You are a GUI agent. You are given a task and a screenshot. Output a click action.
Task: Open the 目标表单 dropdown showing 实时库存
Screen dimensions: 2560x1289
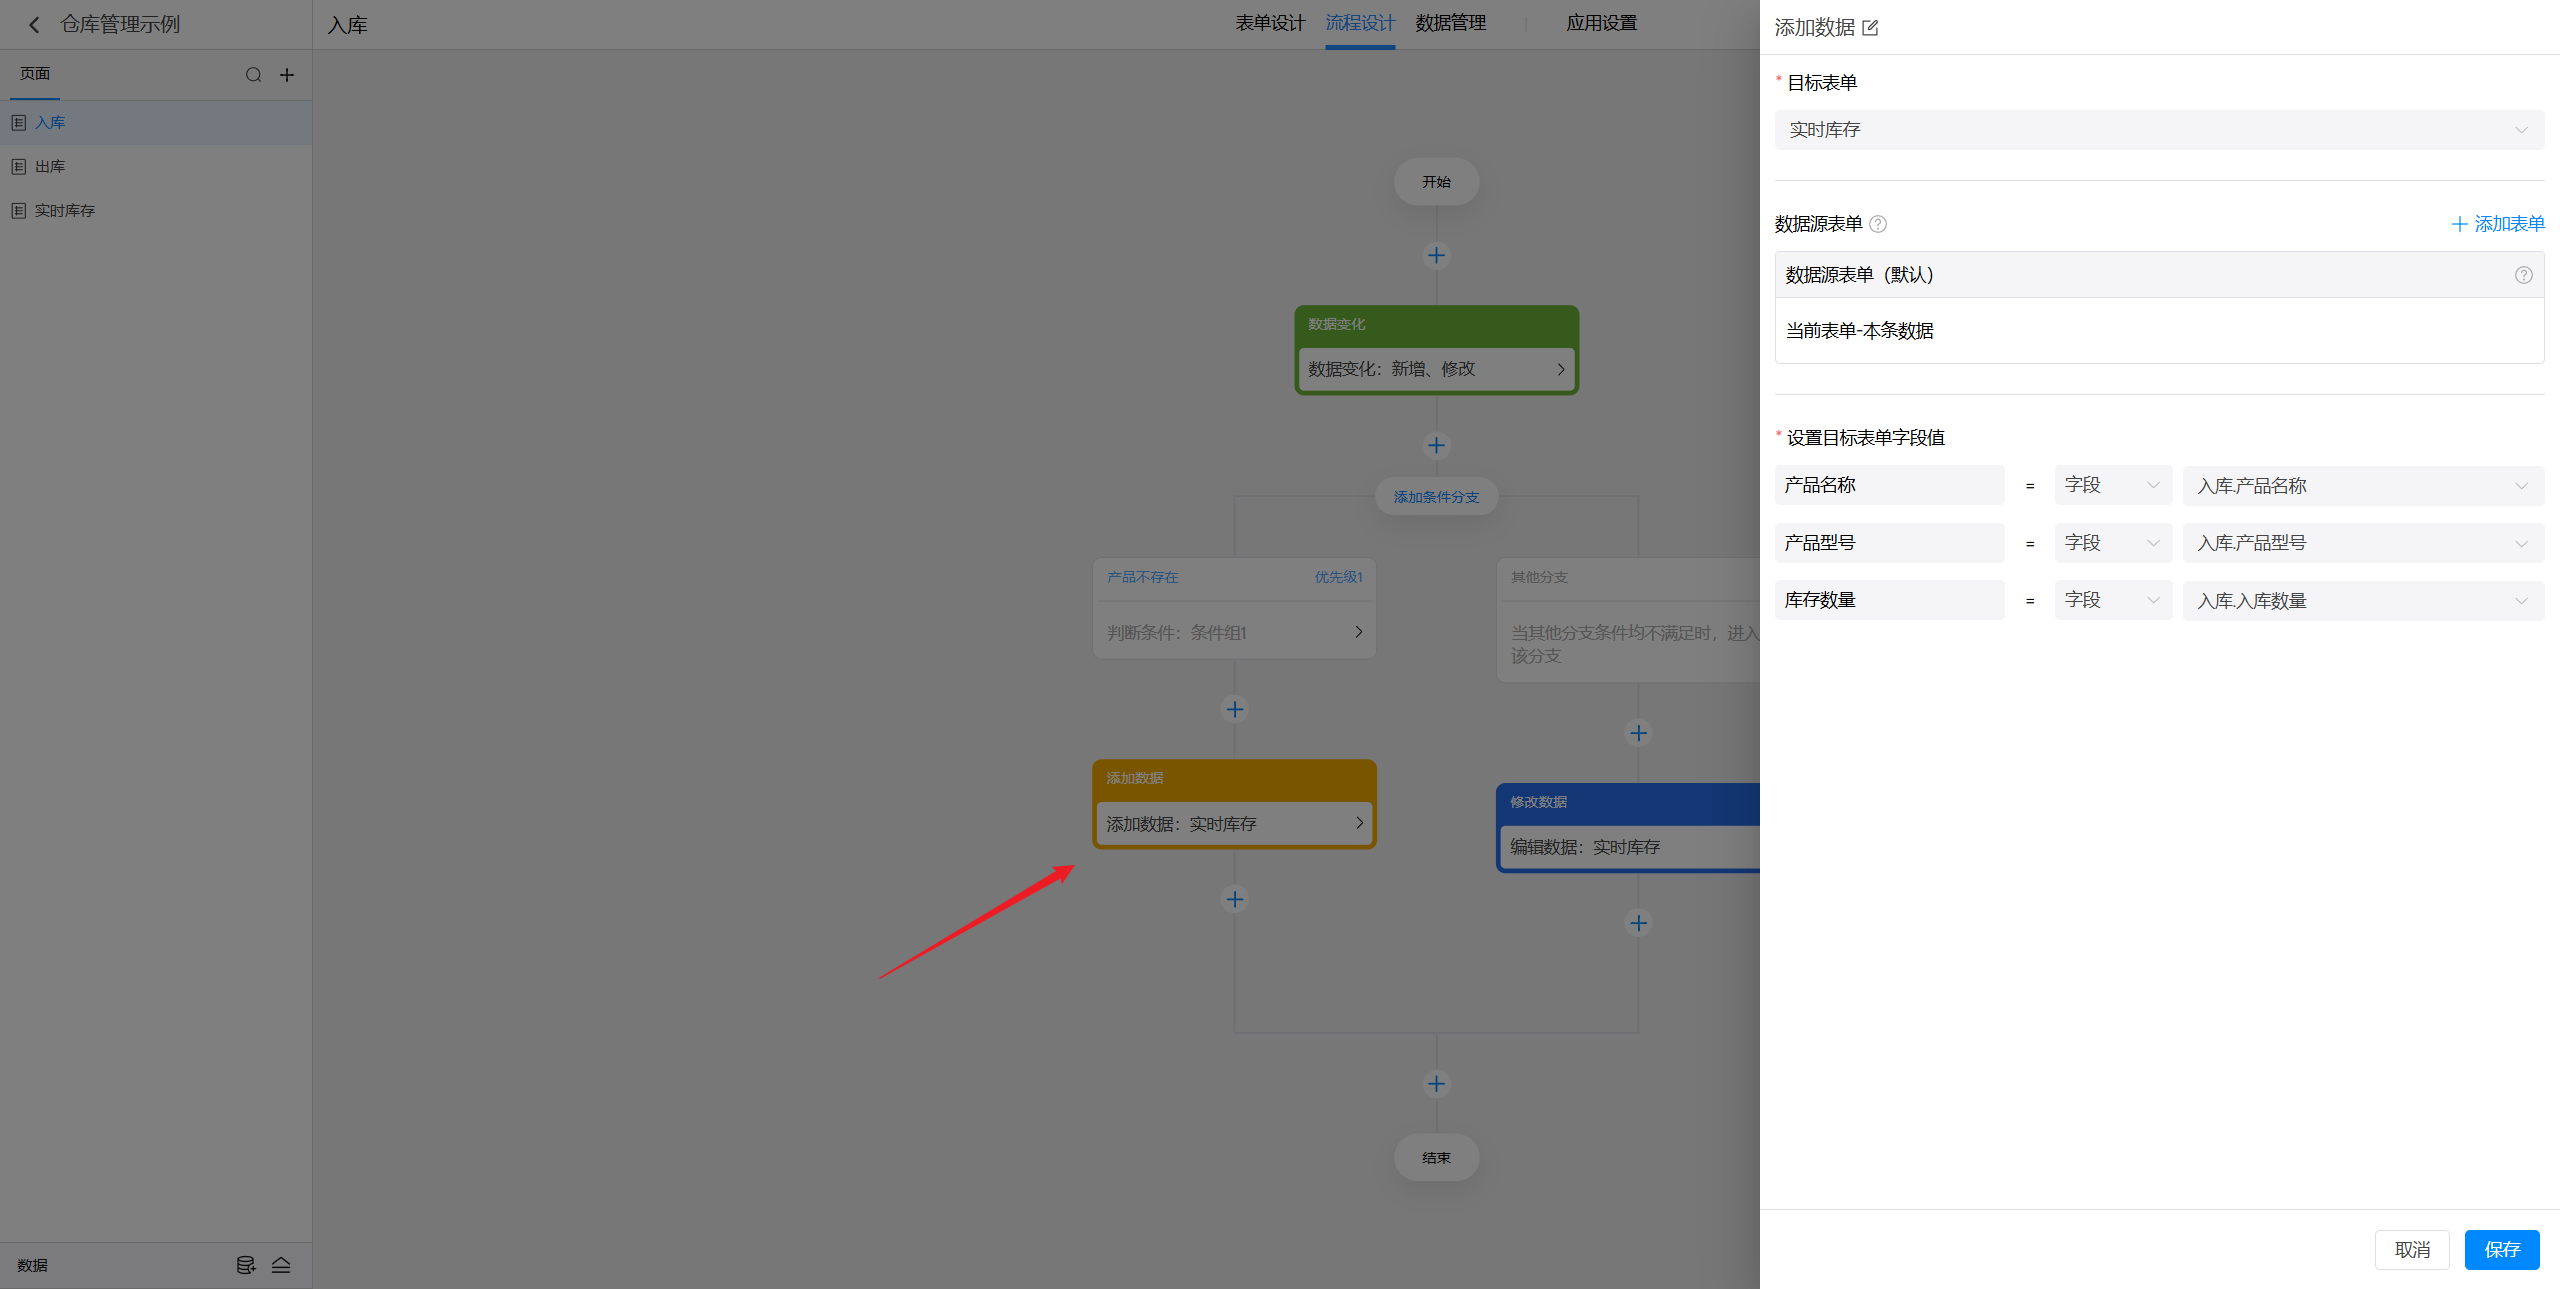coord(2158,130)
